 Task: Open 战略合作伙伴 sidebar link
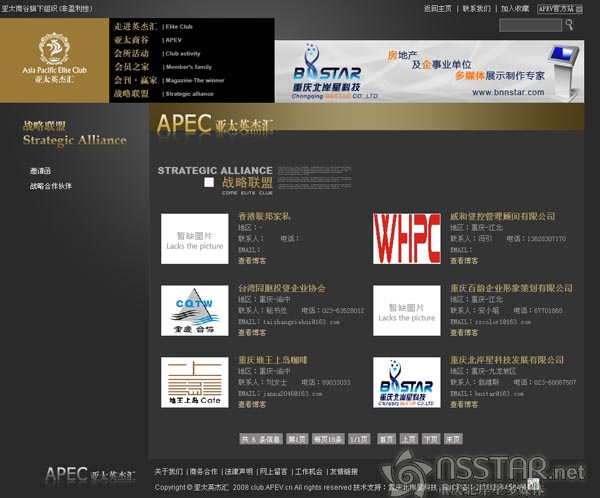tap(50, 186)
